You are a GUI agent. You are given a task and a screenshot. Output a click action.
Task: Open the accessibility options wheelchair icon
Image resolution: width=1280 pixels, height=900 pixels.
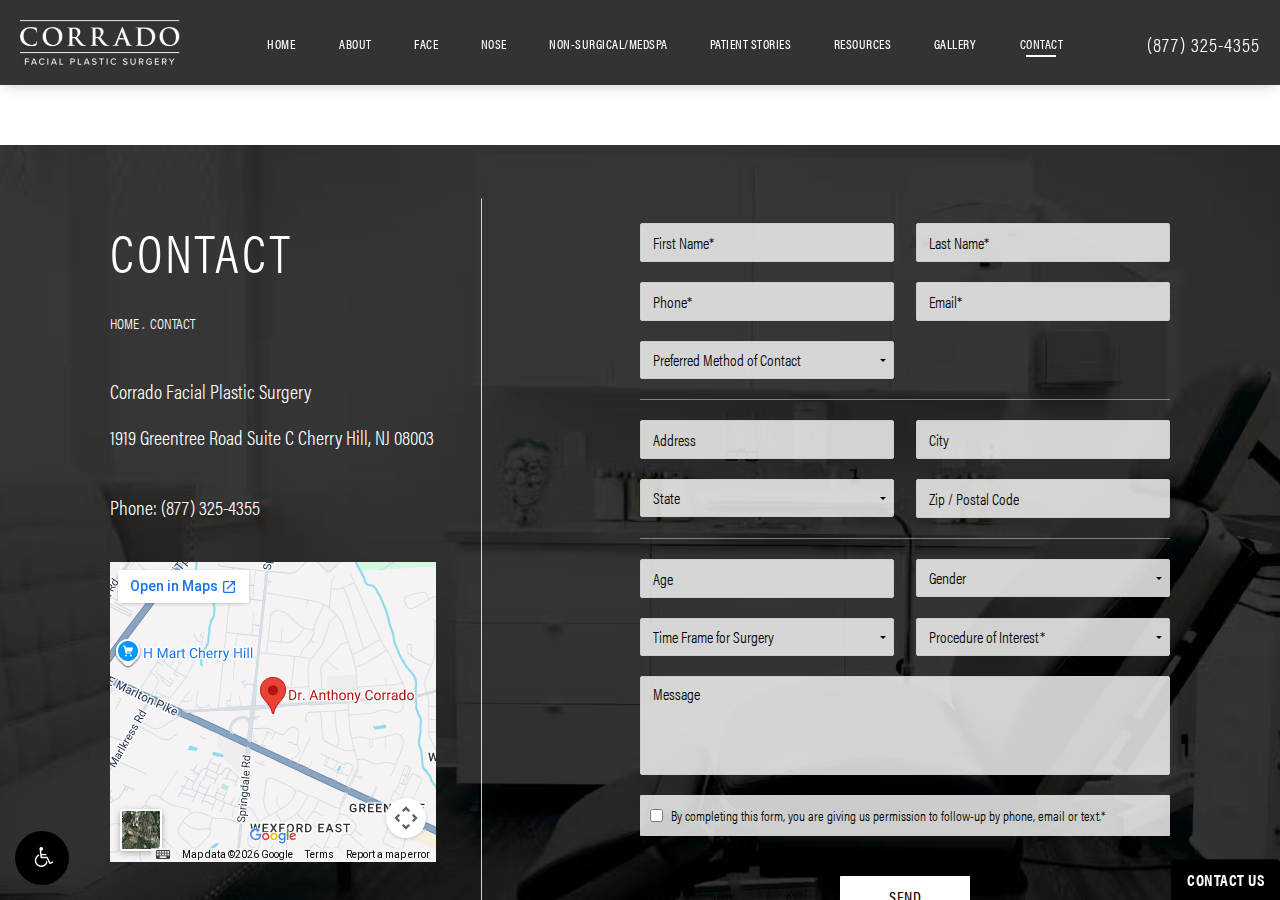[42, 858]
